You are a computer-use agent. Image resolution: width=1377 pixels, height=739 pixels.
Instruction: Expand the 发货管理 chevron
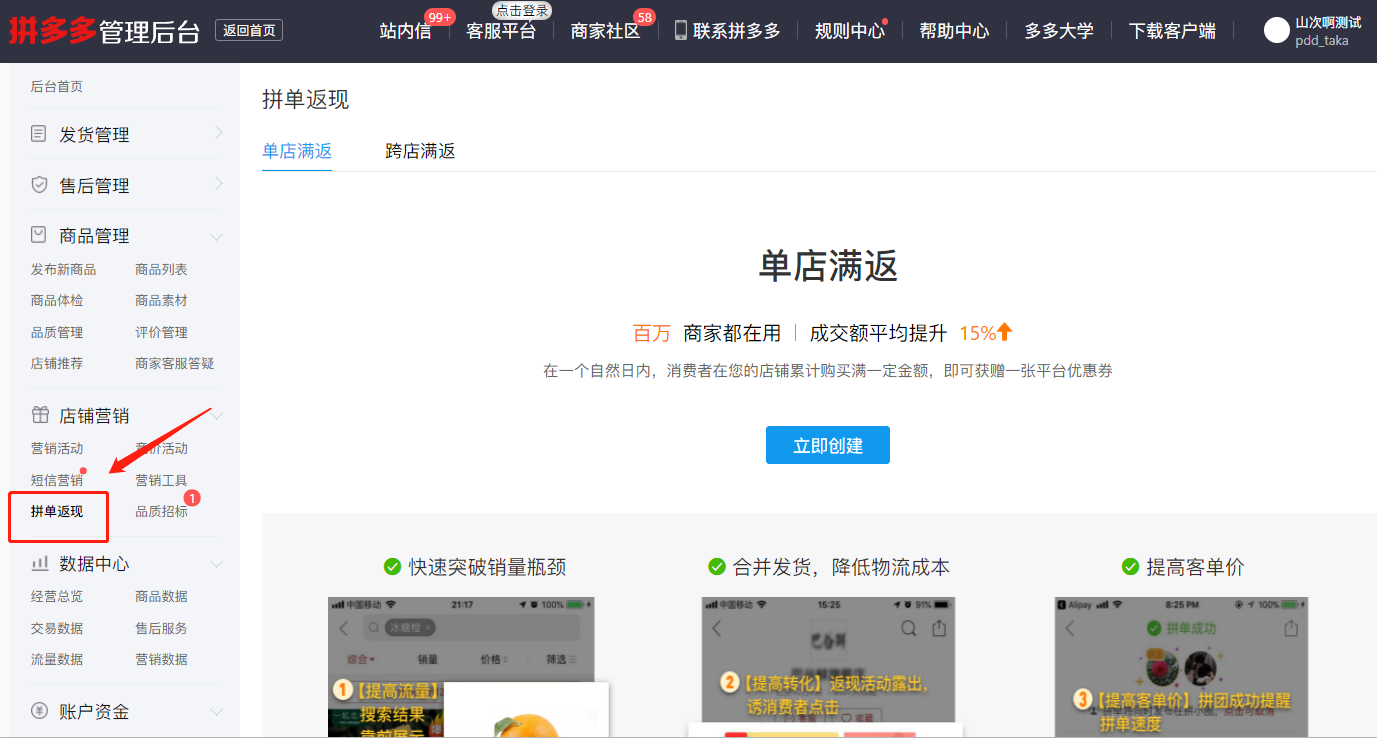coord(219,133)
